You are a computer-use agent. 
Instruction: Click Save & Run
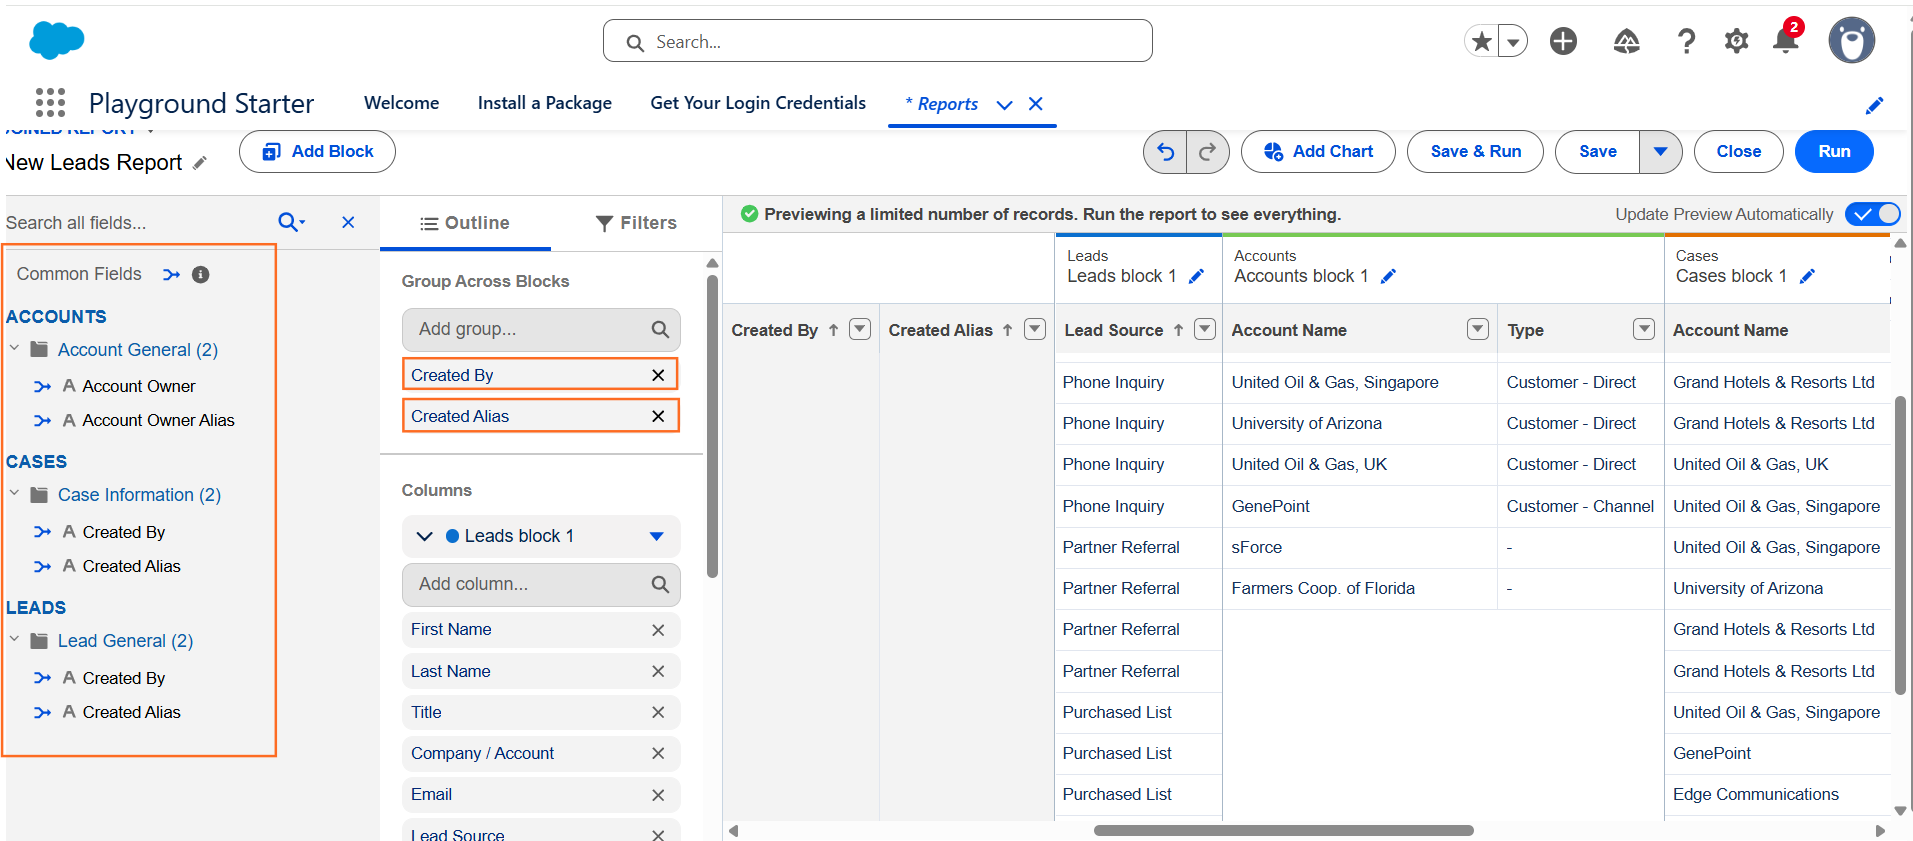point(1475,152)
